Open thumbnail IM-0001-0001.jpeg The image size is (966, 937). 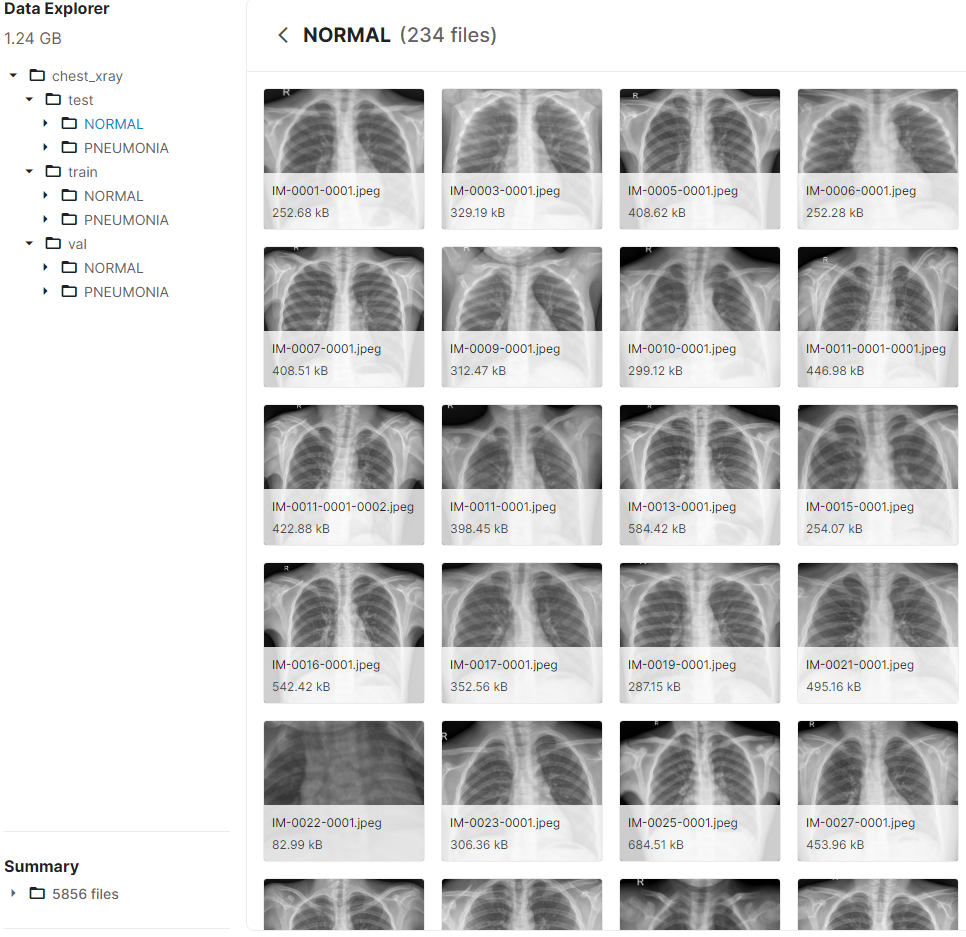[x=344, y=159]
